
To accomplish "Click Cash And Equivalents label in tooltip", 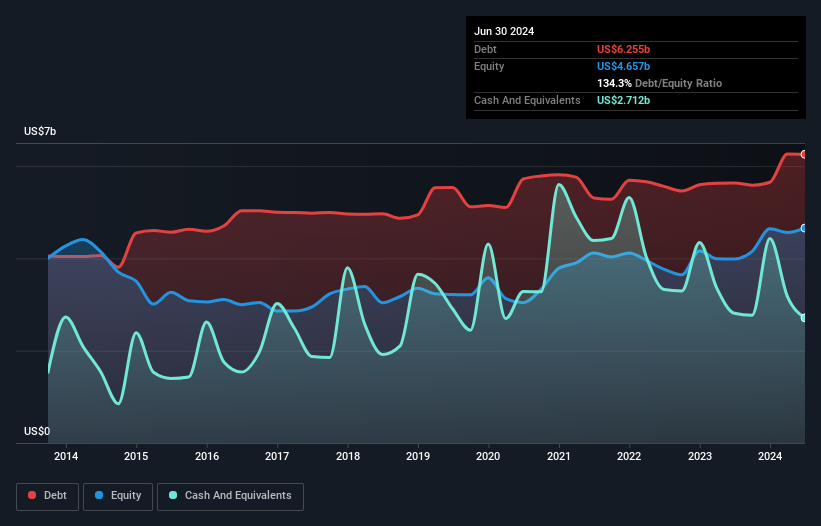I will [527, 100].
